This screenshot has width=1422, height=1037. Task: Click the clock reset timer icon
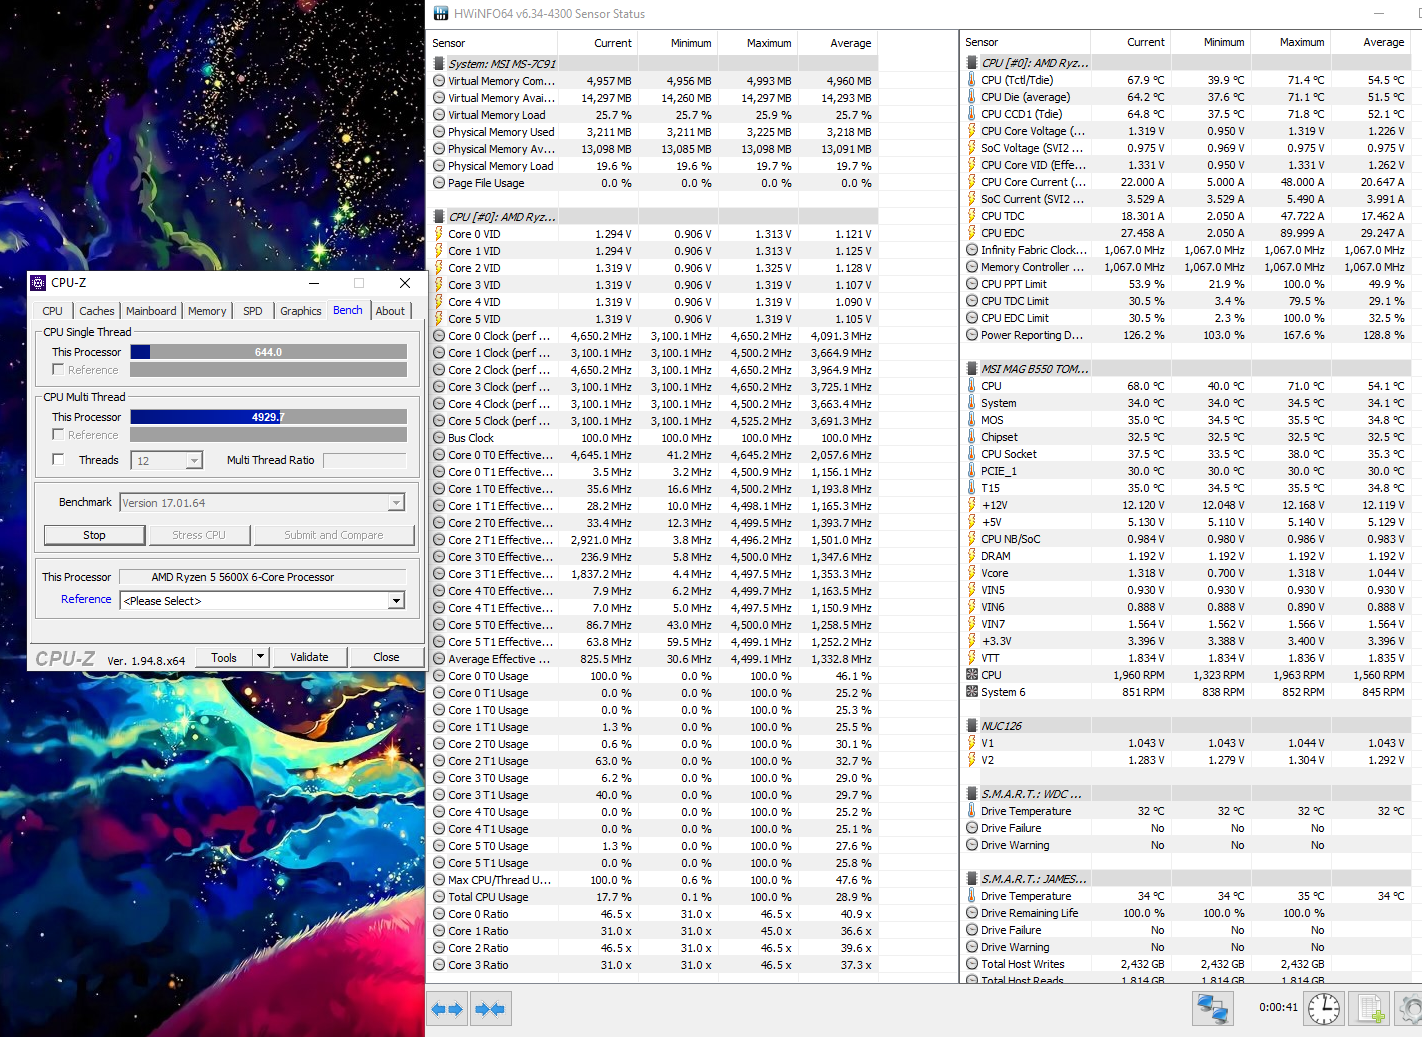pos(1324,1009)
